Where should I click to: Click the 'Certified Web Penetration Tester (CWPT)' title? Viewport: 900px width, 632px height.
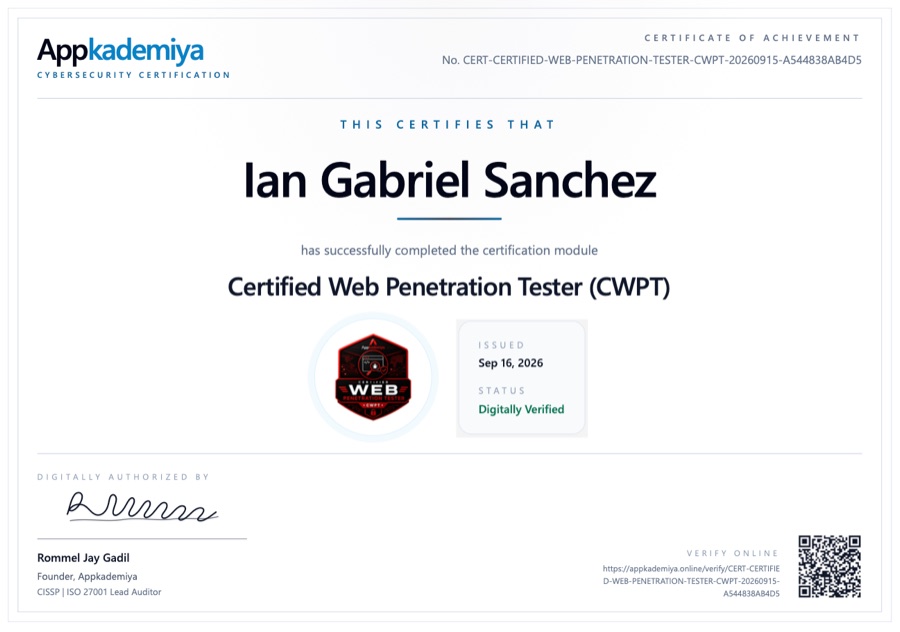click(449, 287)
